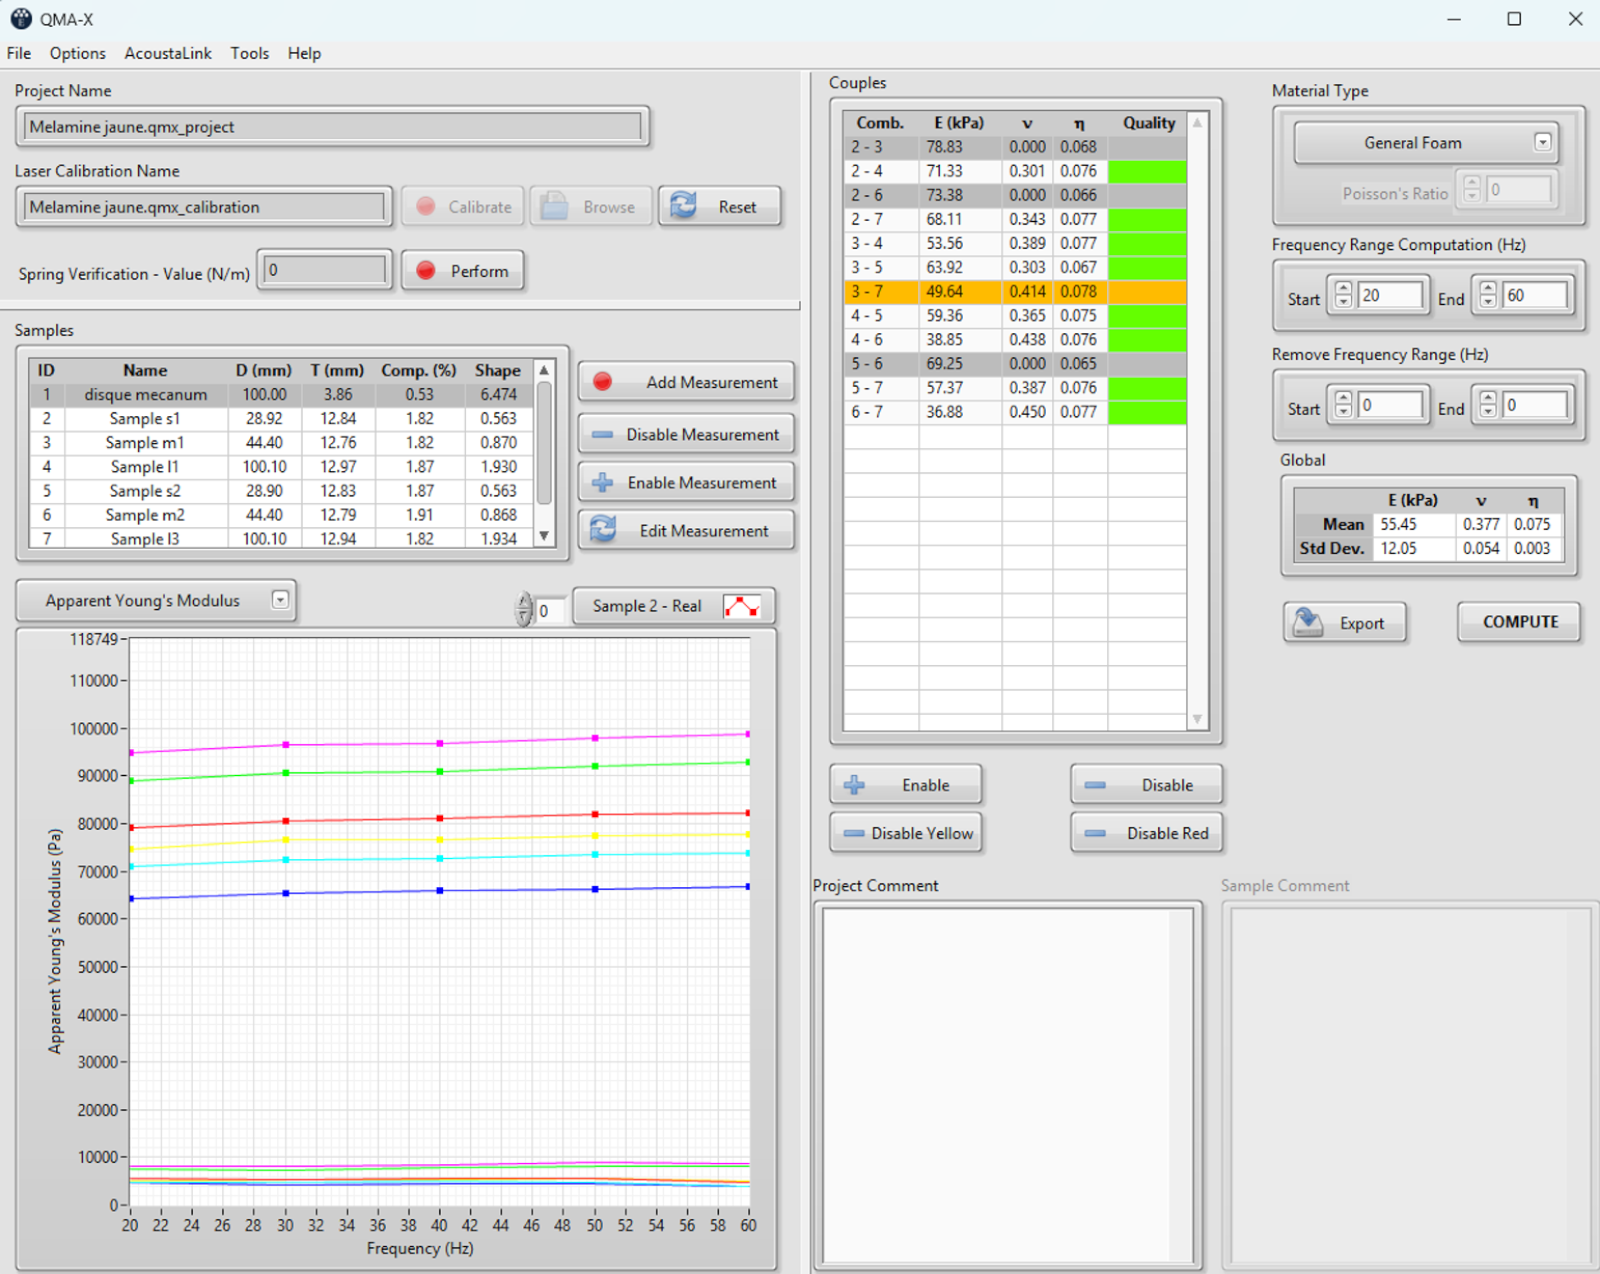The height and width of the screenshot is (1274, 1600).
Task: Click the Disable Yellow button label
Action: click(x=922, y=833)
